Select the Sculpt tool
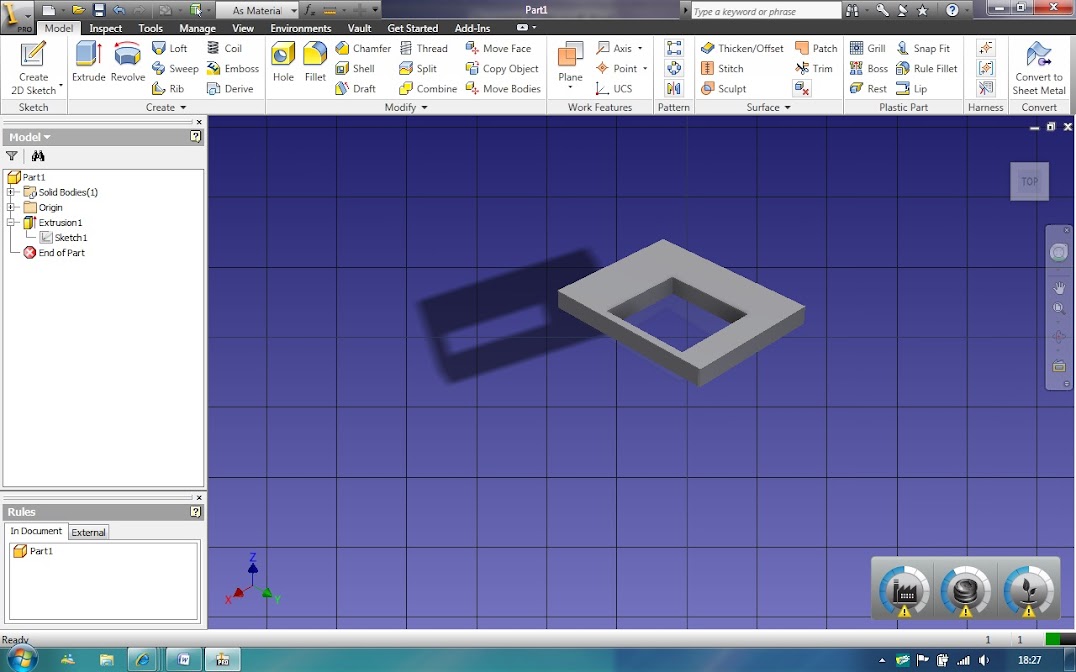Screen dimensions: 1076x672 click(x=723, y=89)
